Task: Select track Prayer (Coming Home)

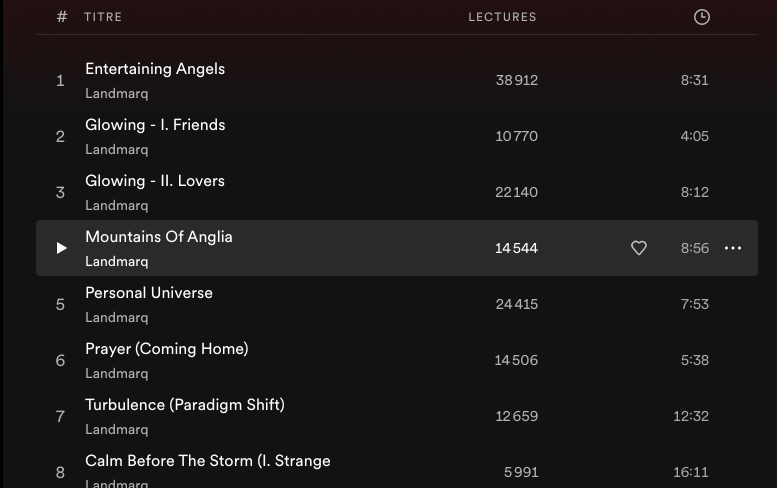Action: pyautogui.click(x=167, y=349)
